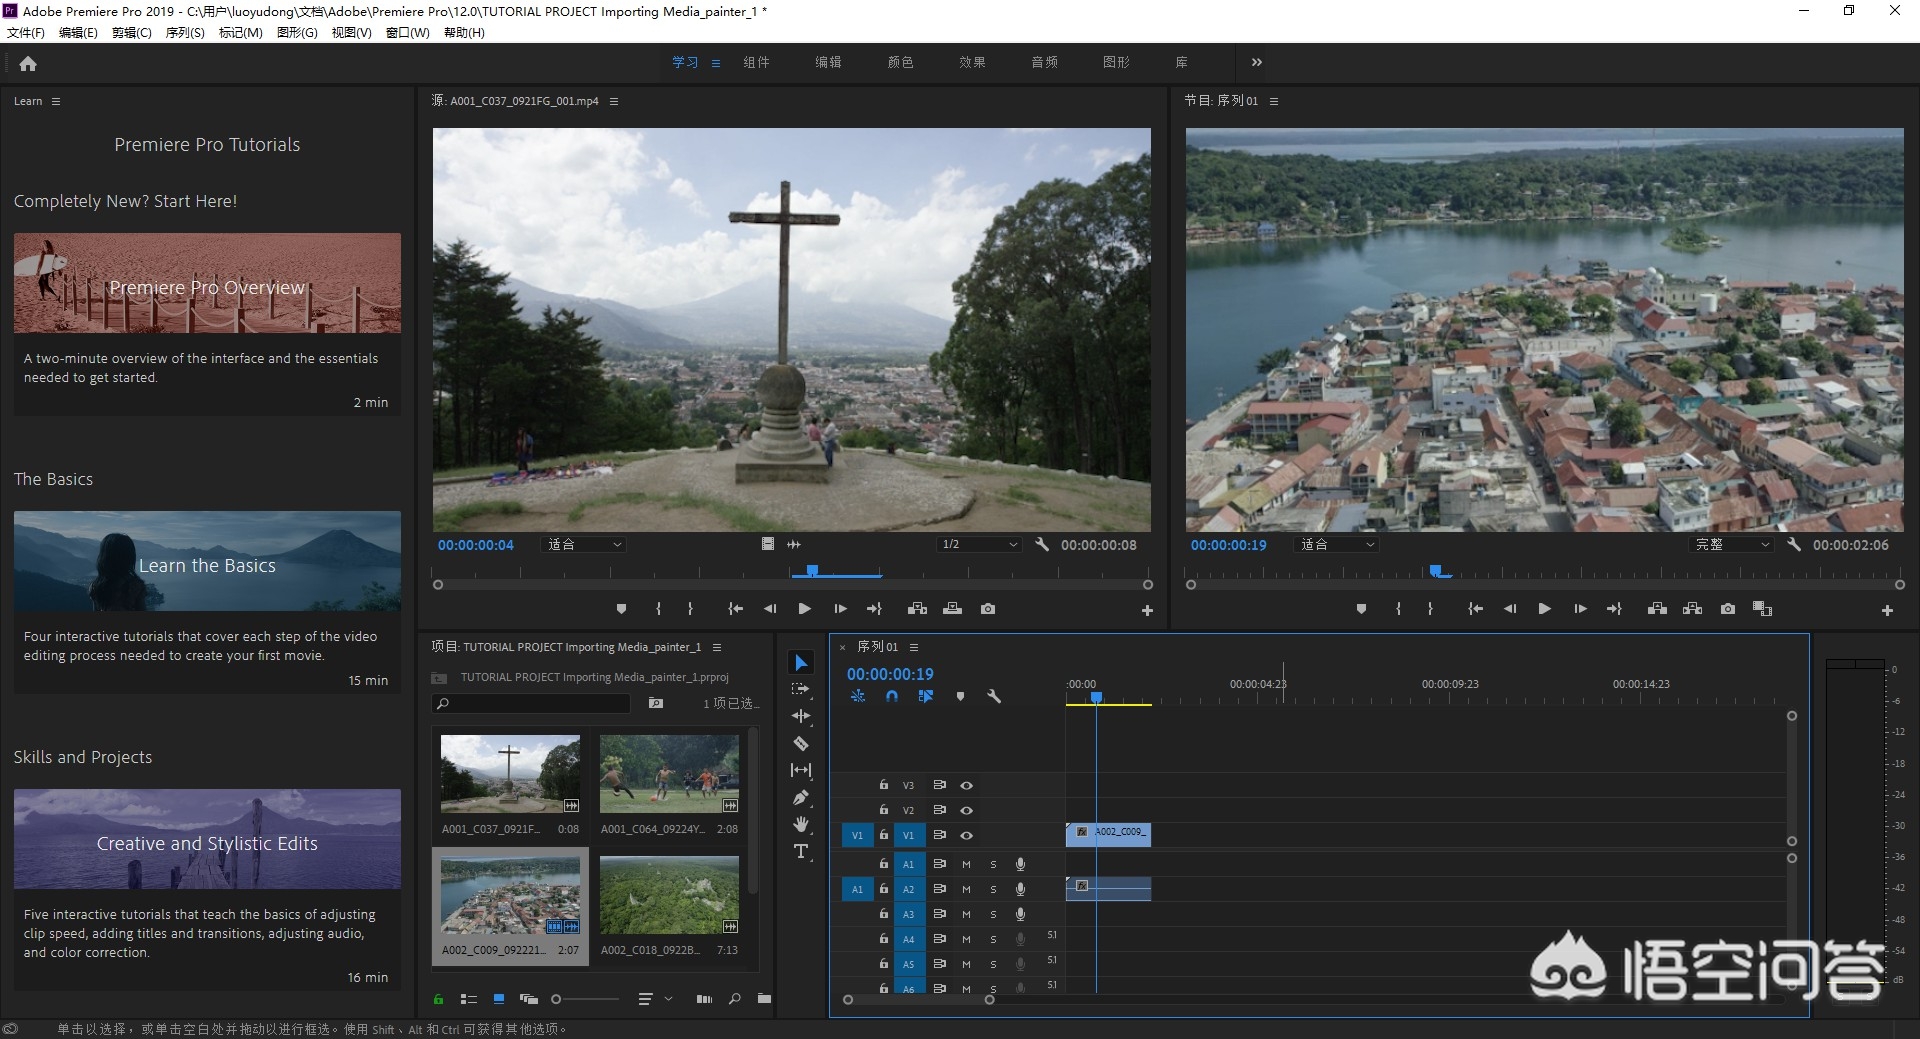
Task: Open Program monitor zoom level dropdown
Action: pyautogui.click(x=1337, y=544)
